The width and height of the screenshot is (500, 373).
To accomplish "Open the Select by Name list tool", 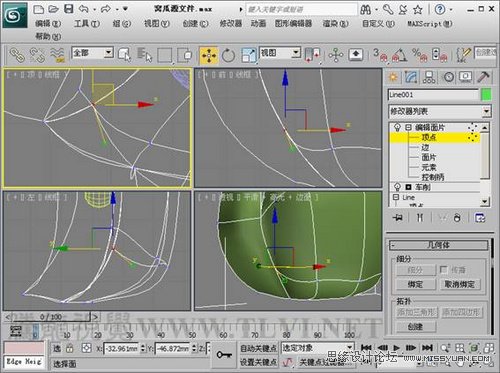I will pos(144,55).
